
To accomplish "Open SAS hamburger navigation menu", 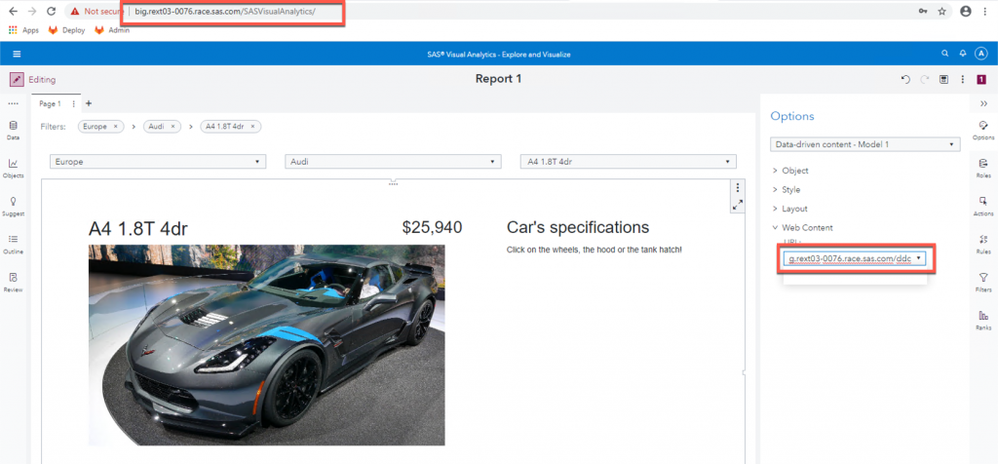I will [x=17, y=54].
